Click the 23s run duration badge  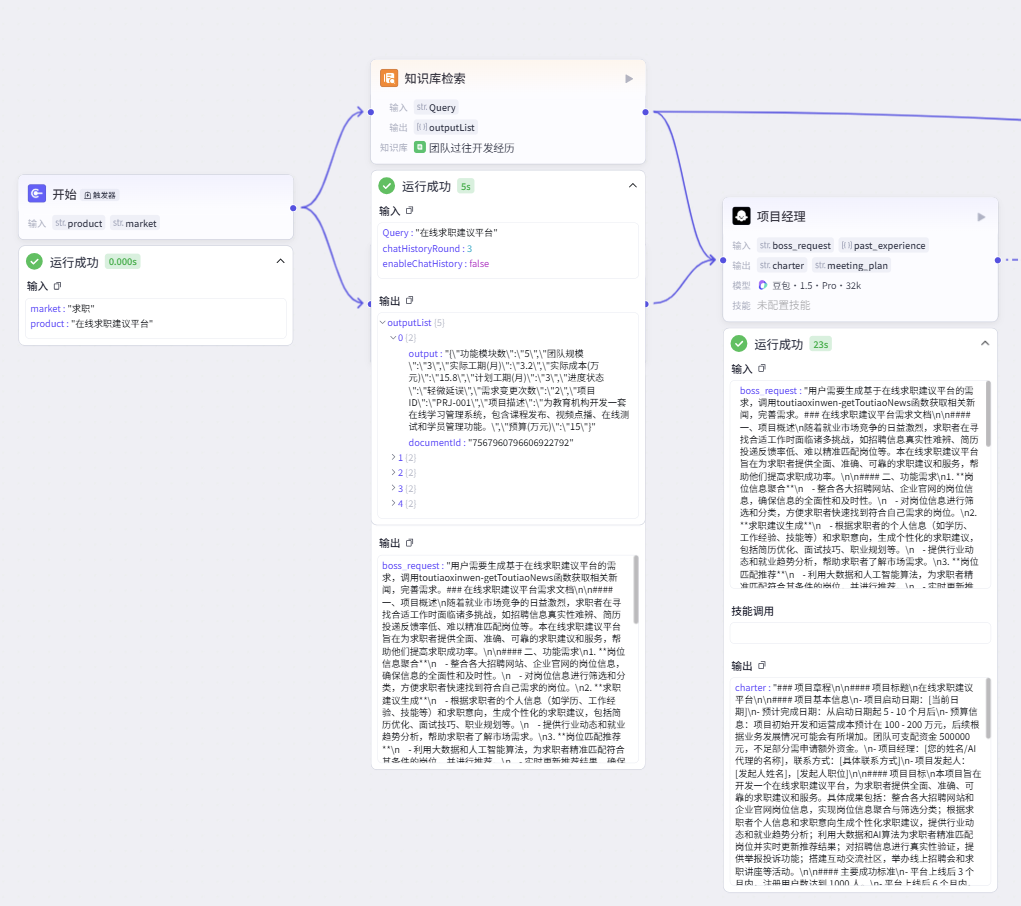(x=820, y=344)
